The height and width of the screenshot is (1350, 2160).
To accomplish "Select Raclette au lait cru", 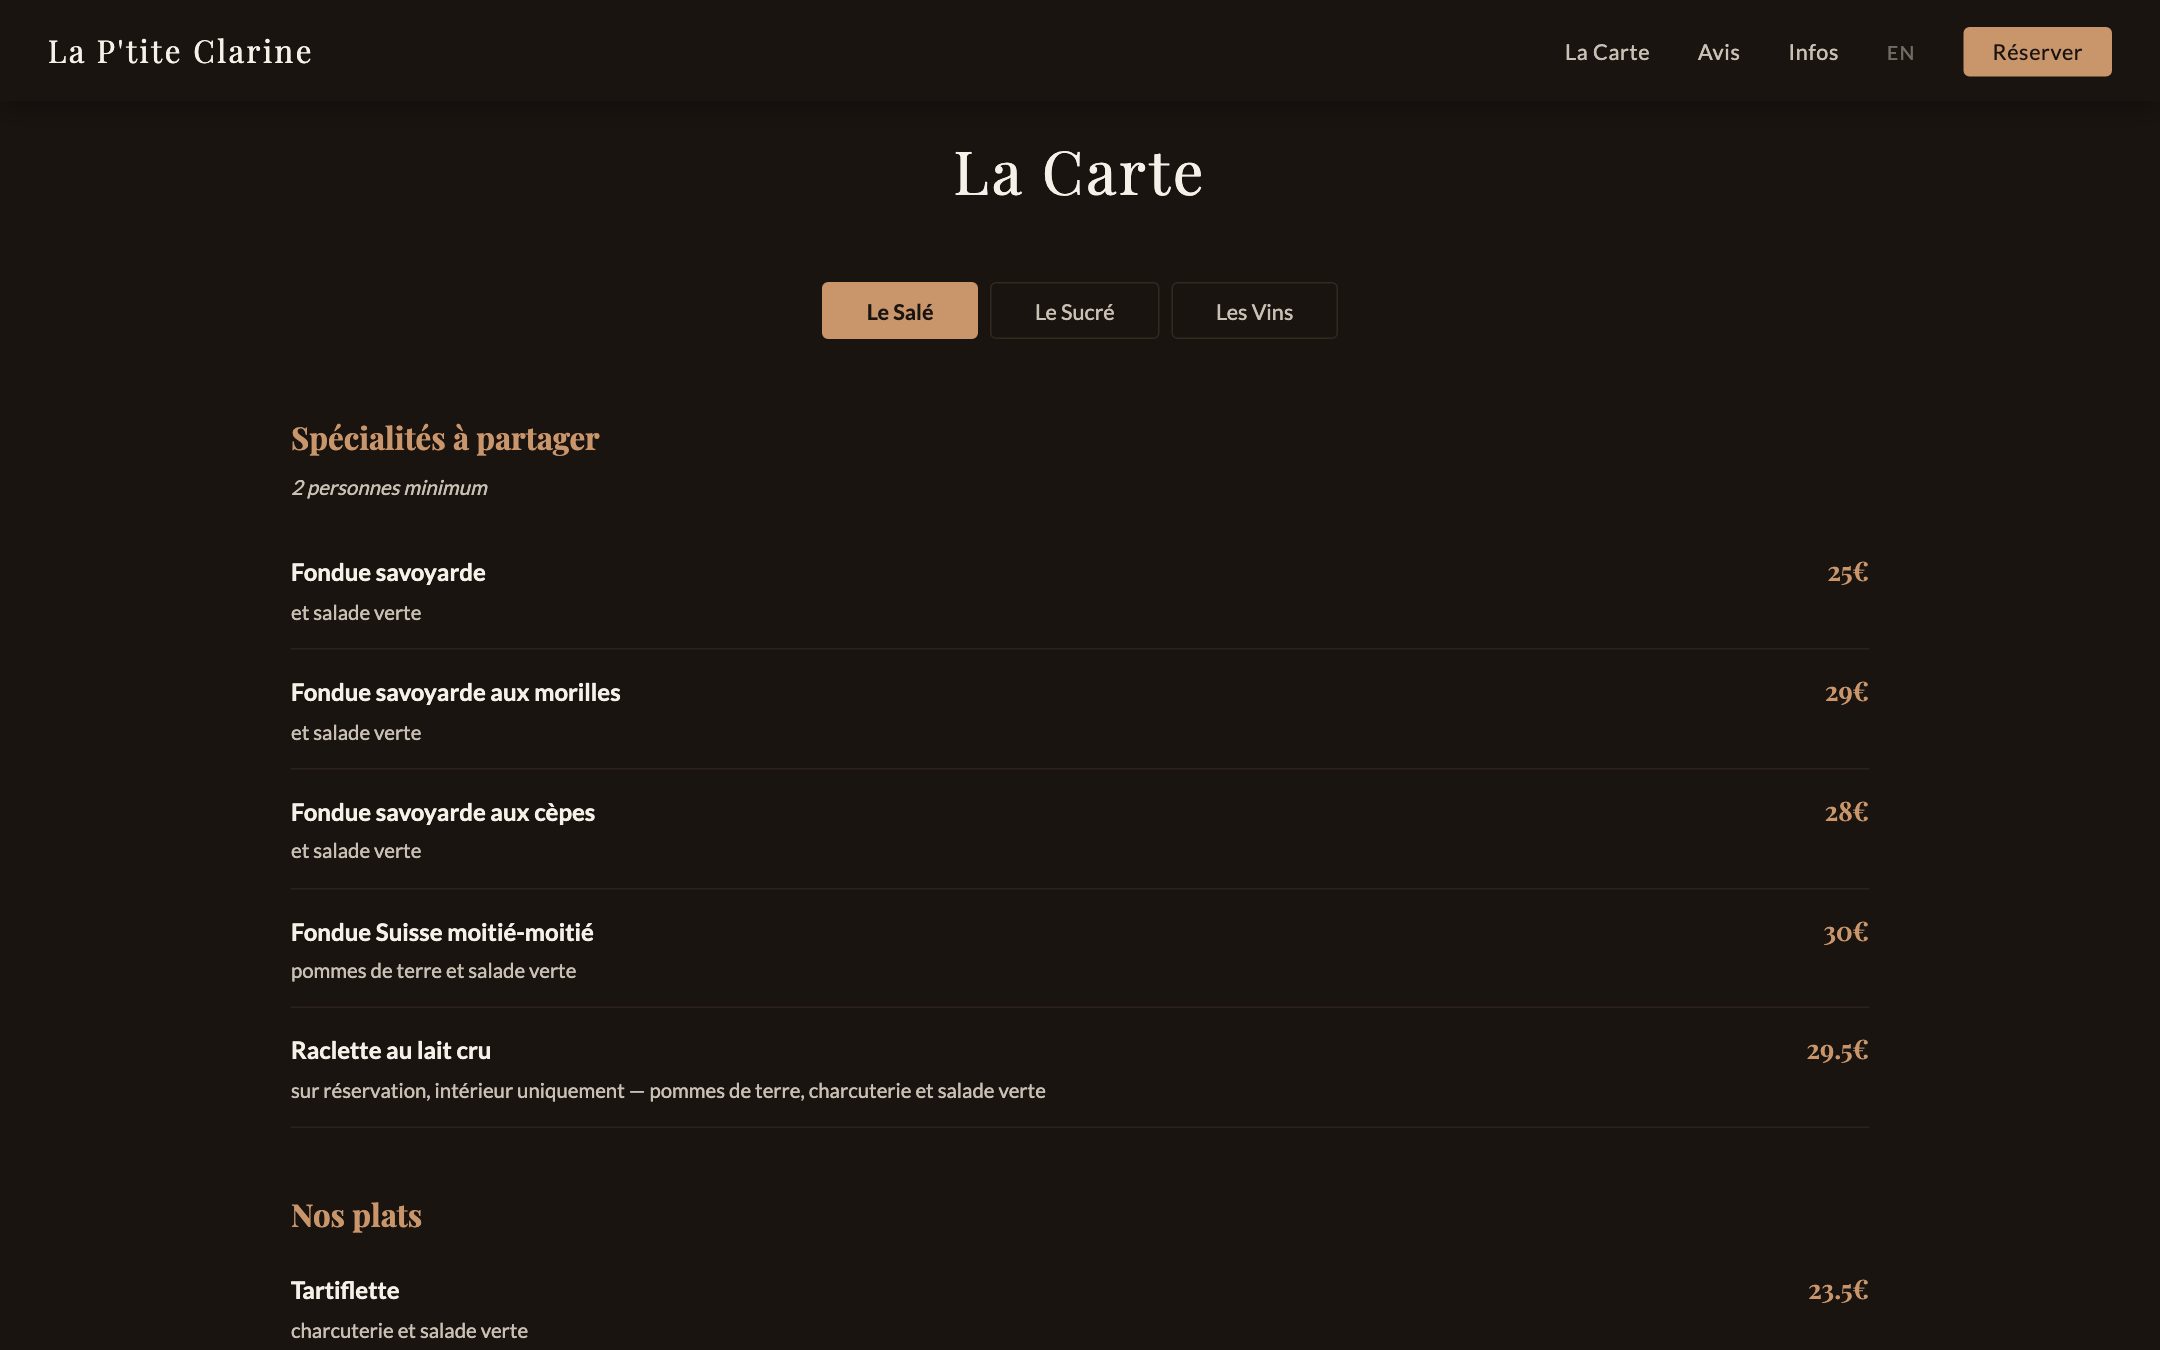I will [391, 1050].
